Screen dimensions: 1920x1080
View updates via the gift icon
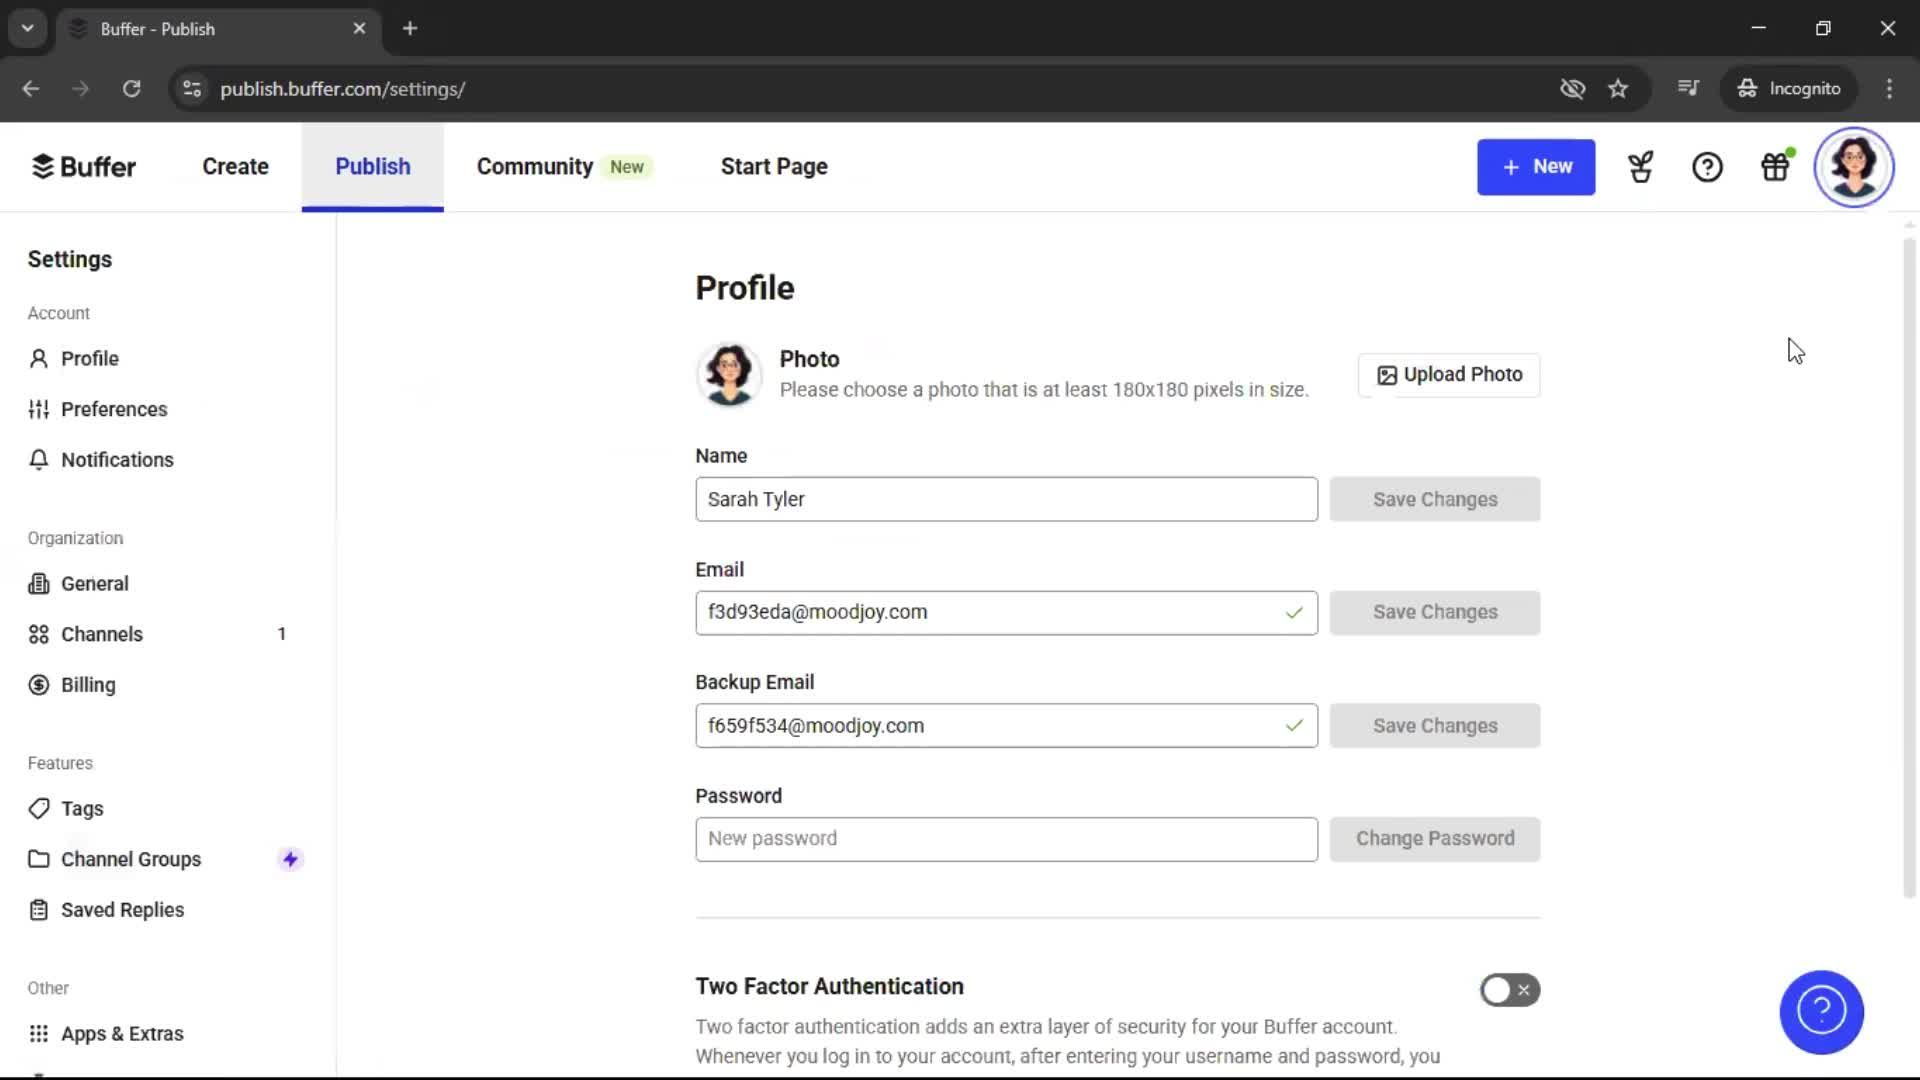coord(1776,167)
